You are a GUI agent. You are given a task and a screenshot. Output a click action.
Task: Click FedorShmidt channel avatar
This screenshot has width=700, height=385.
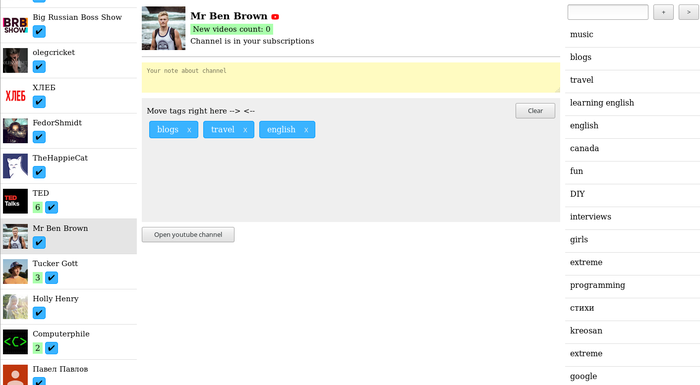[15, 131]
